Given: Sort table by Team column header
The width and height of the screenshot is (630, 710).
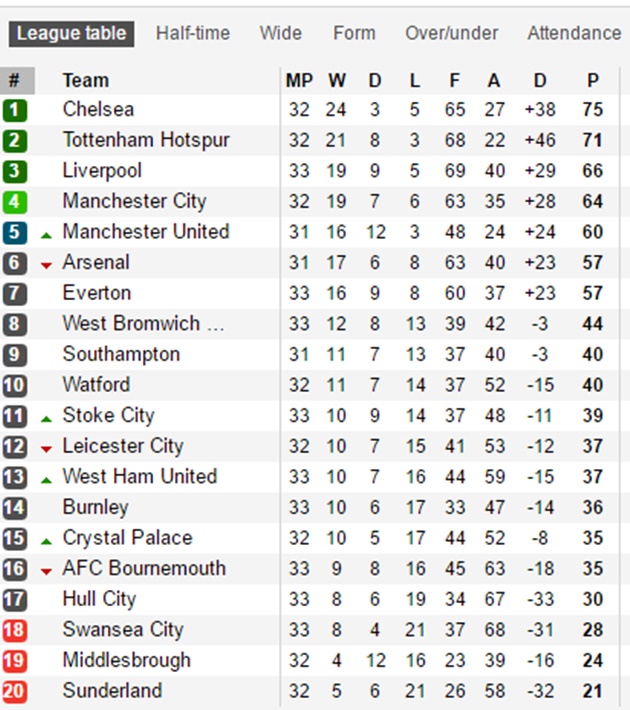Looking at the screenshot, I should (86, 80).
